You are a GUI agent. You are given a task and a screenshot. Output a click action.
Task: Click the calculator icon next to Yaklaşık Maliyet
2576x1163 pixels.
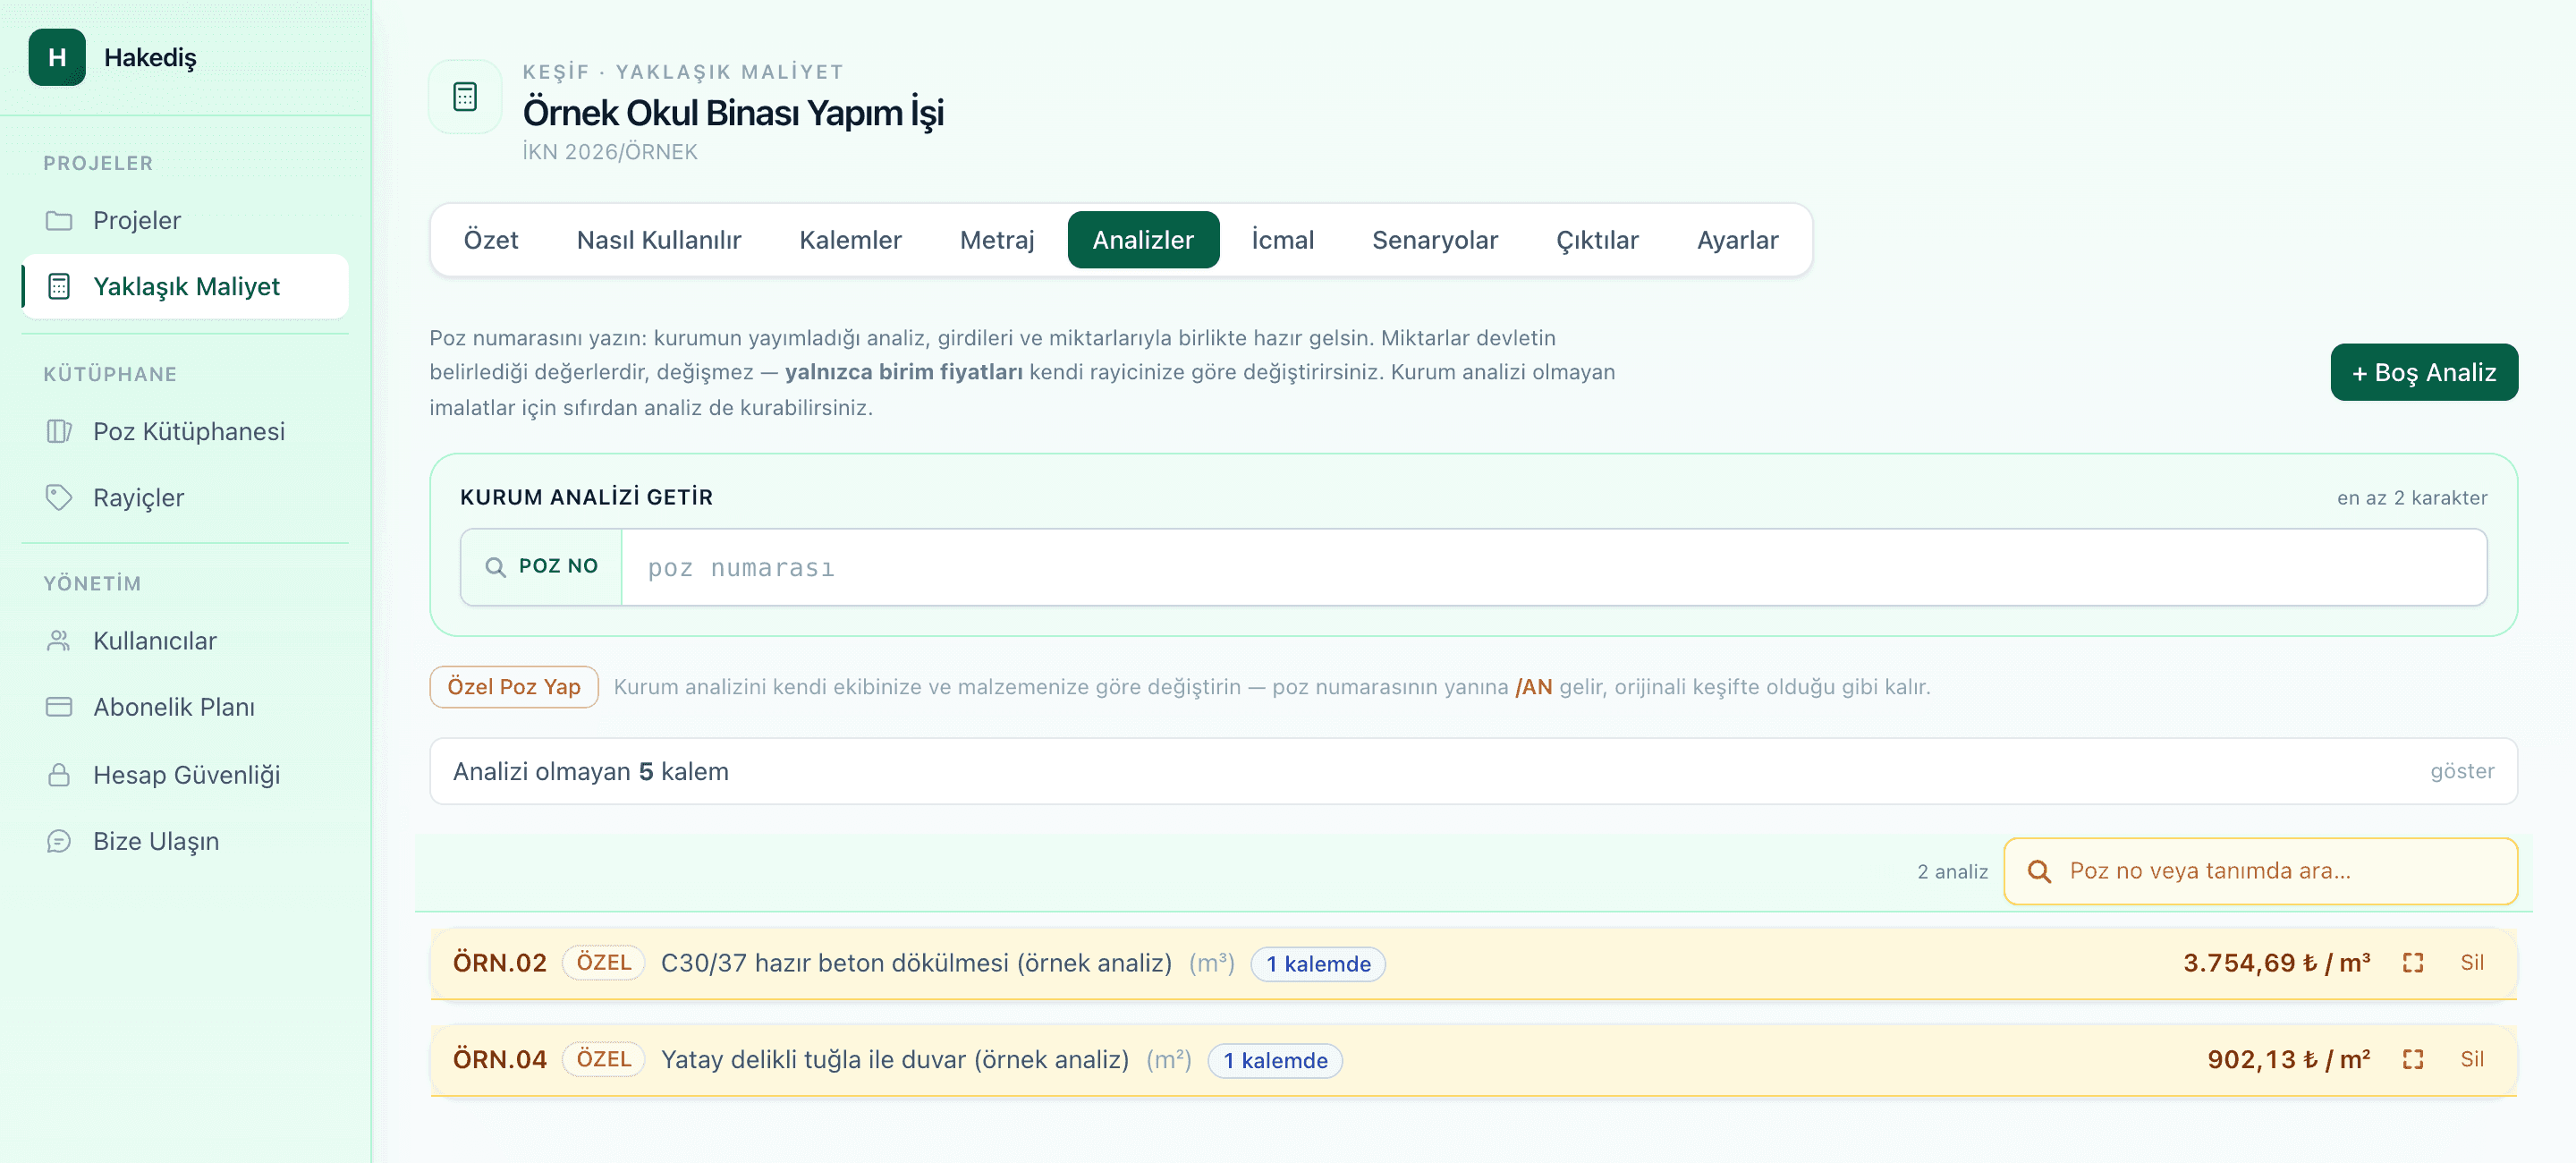[x=59, y=286]
